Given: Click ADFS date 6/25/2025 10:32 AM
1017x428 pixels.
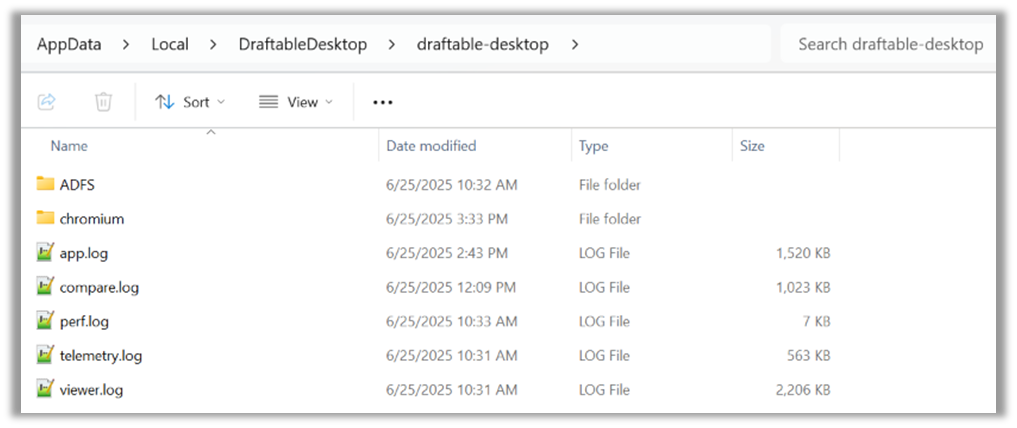Looking at the screenshot, I should [451, 185].
